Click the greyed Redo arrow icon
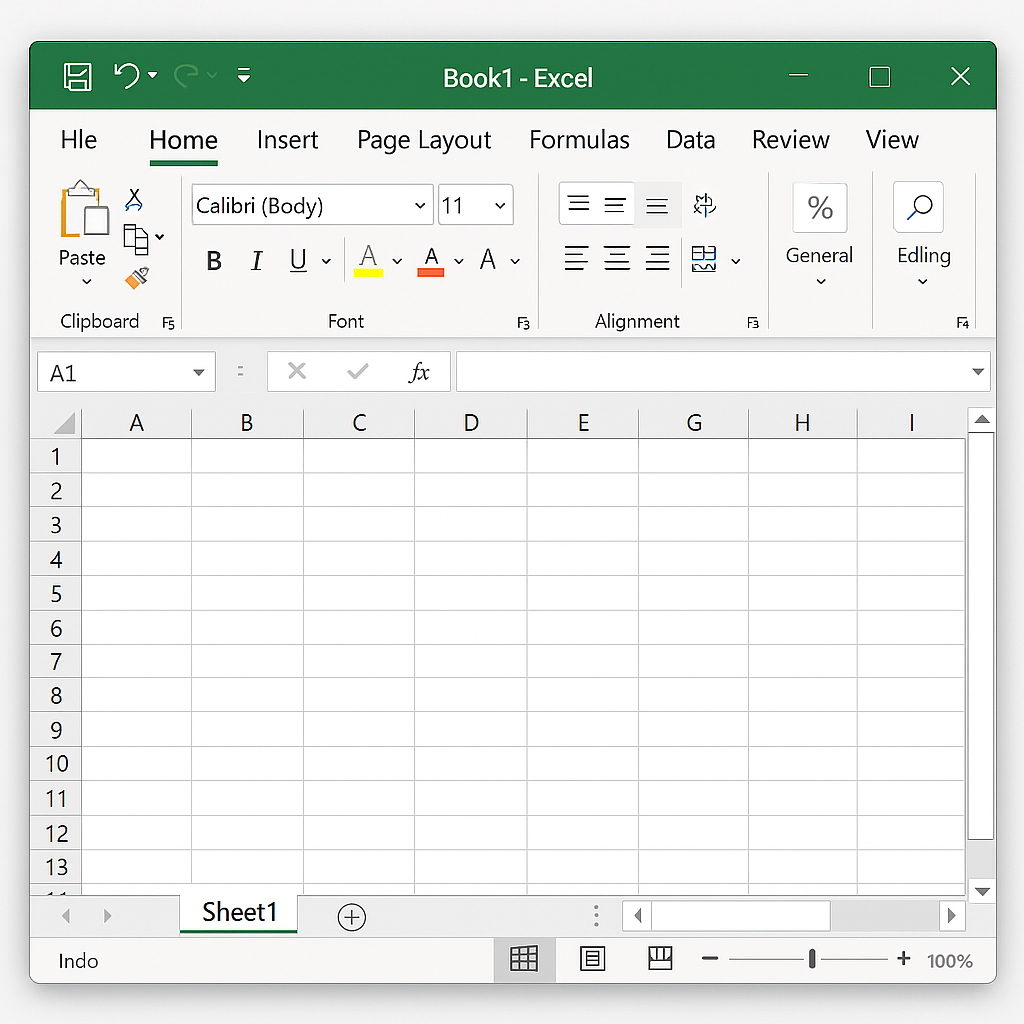Image resolution: width=1024 pixels, height=1024 pixels. (186, 76)
